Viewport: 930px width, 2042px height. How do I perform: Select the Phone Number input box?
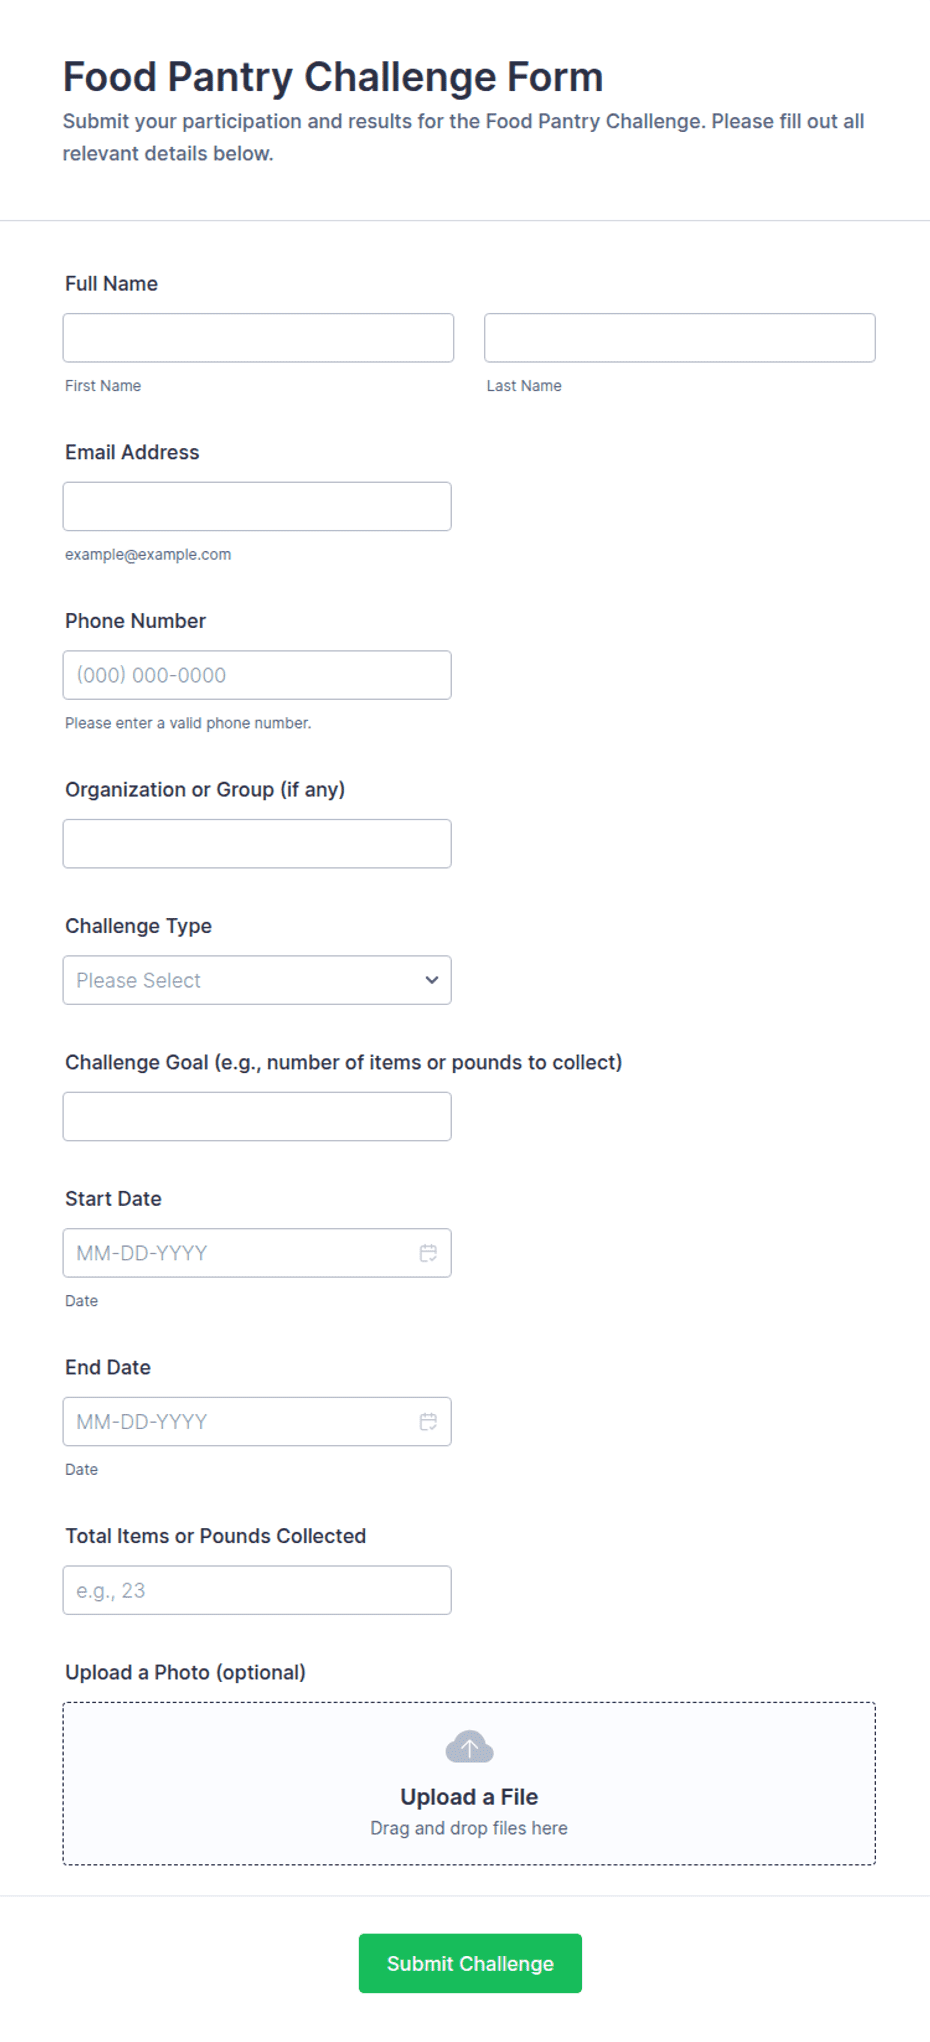(257, 675)
